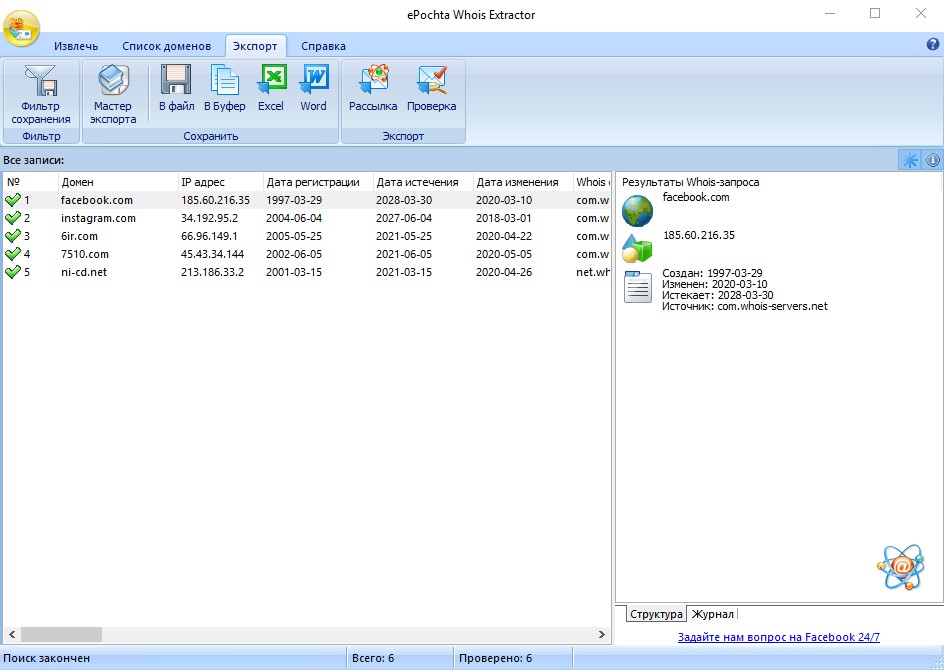944x670 pixels.
Task: Switch to the Структура bottom tab
Action: click(x=656, y=614)
